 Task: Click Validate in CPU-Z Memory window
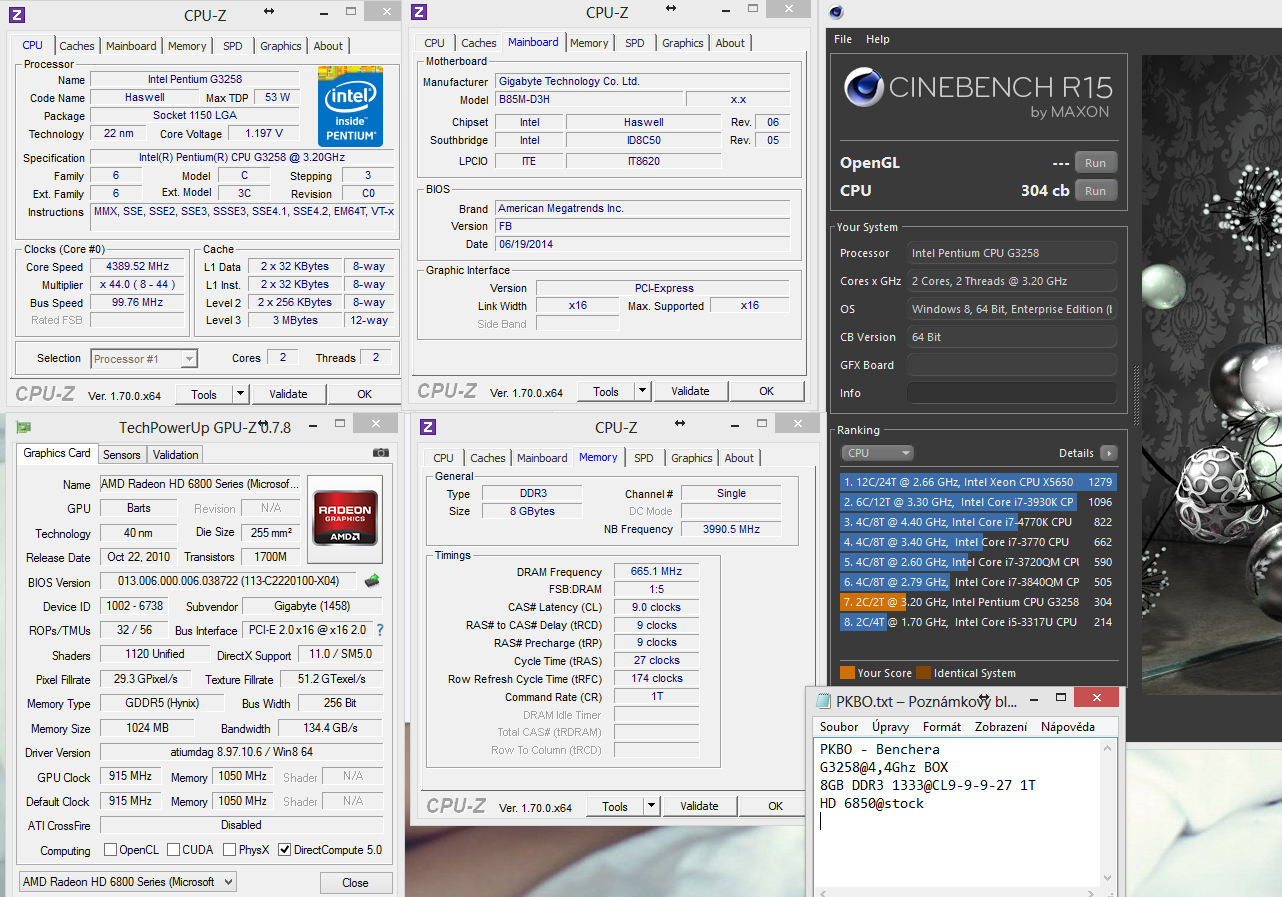(x=699, y=806)
